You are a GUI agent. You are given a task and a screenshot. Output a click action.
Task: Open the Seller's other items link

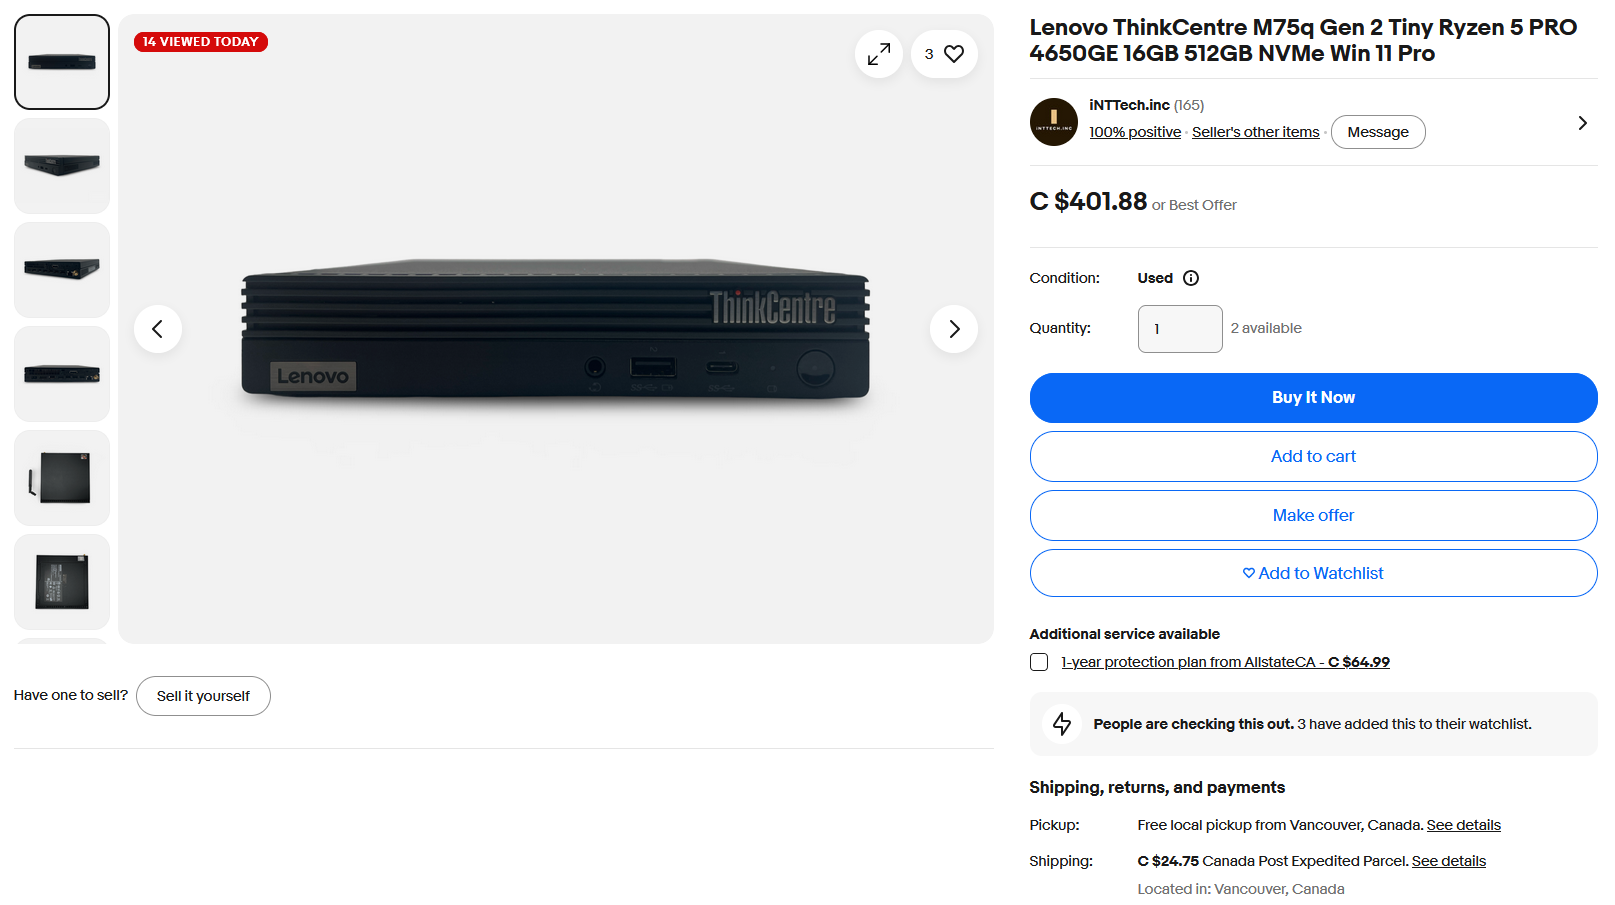[x=1256, y=132]
